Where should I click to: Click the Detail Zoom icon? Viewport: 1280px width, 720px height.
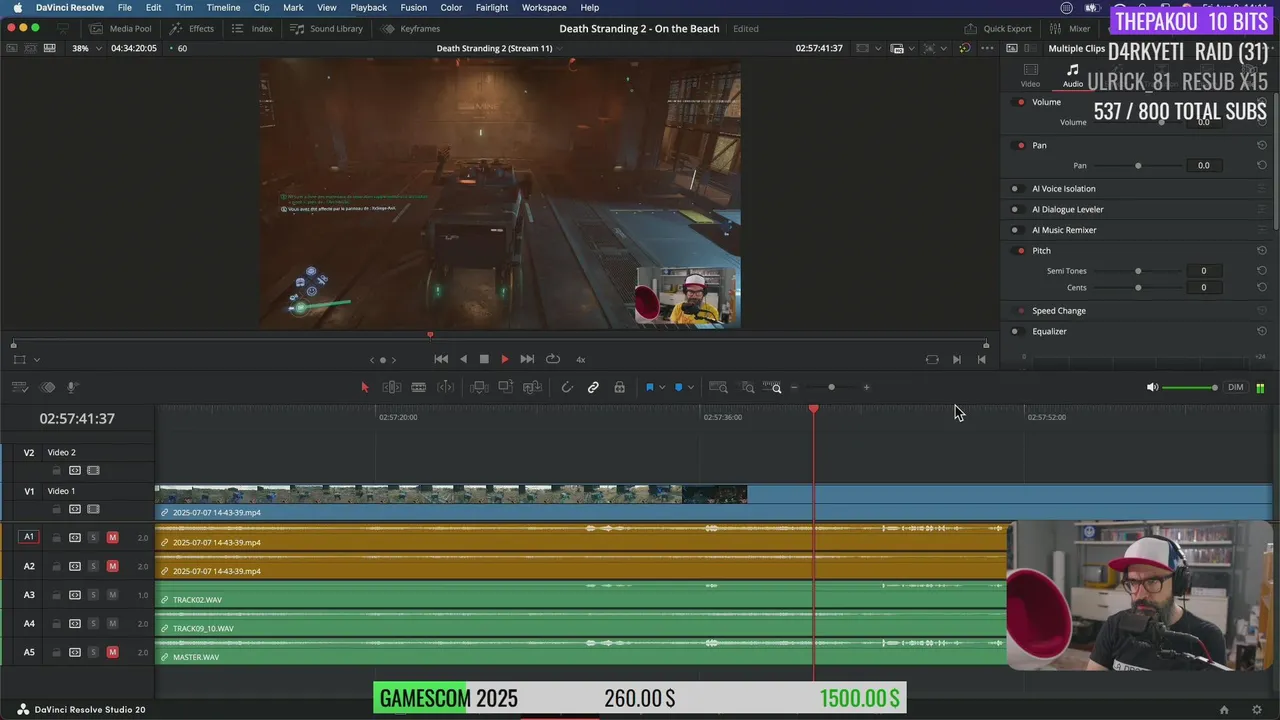747,387
